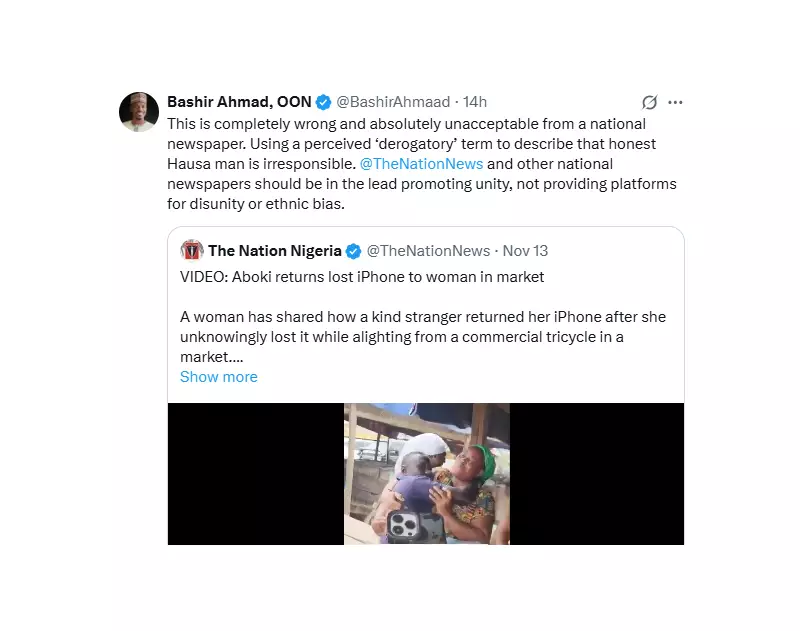Select Bashir Ahmad, OON display name
The width and height of the screenshot is (800, 631).
[240, 101]
